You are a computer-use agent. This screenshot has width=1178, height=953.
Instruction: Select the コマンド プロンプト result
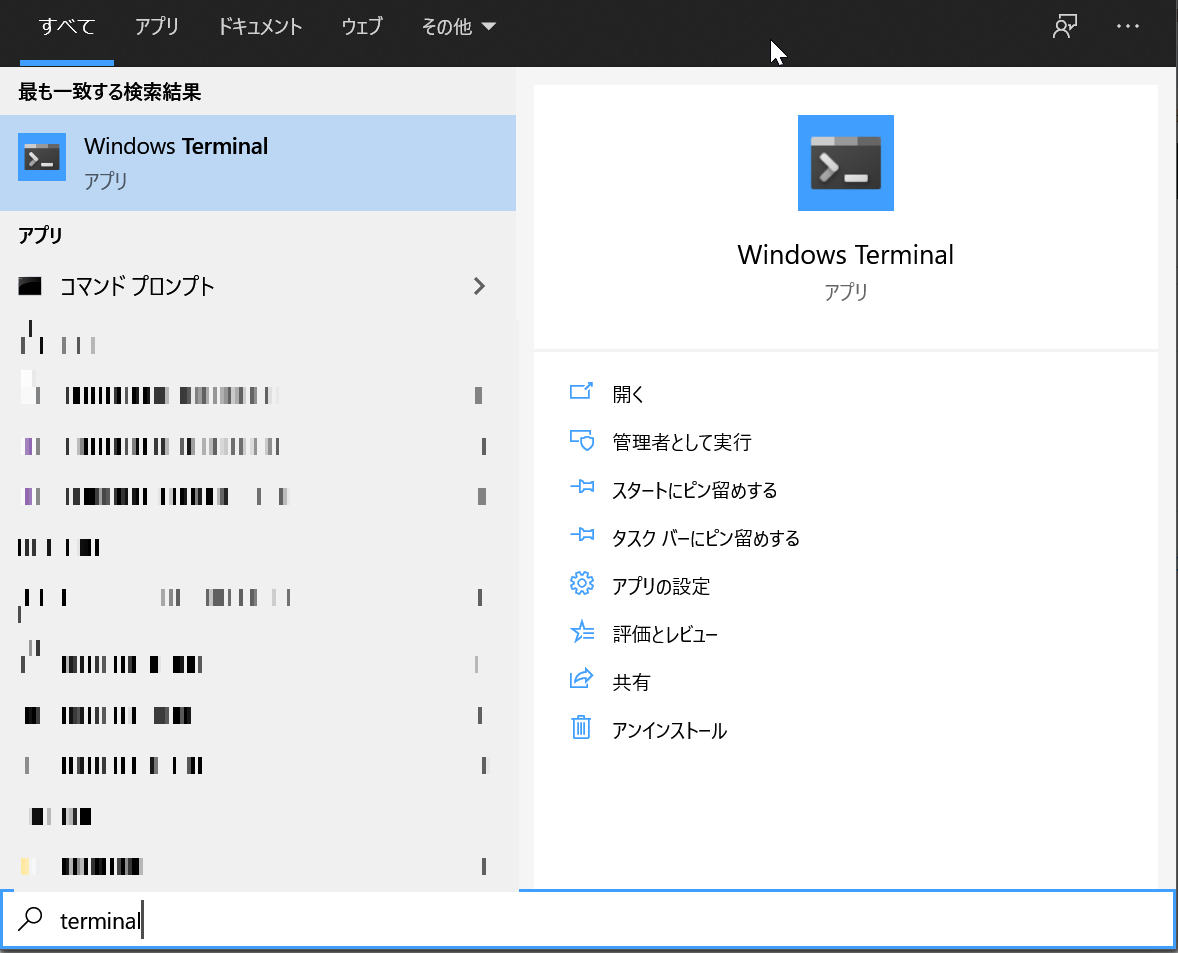pos(258,286)
